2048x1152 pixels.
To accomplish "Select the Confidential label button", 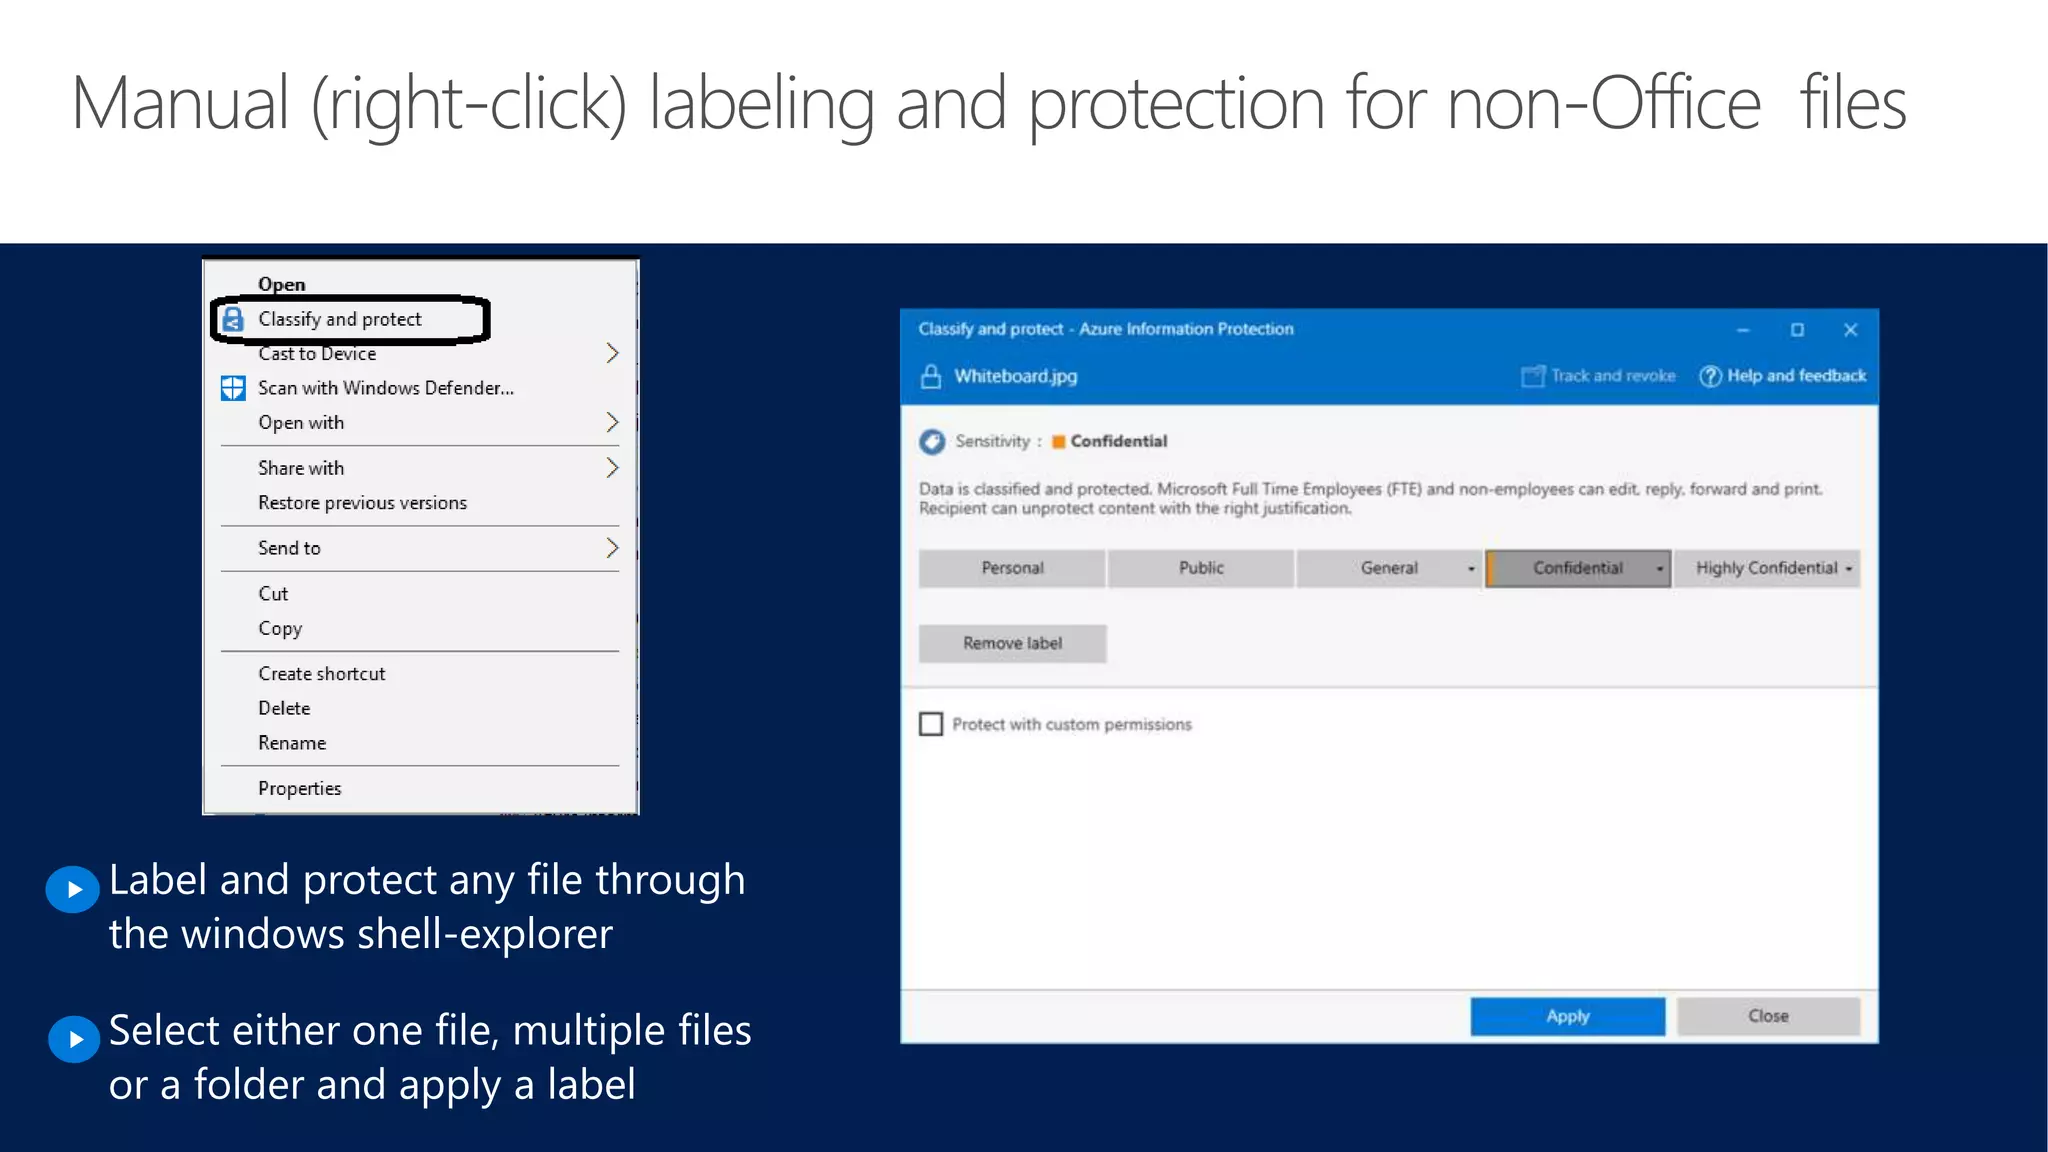I will pos(1578,568).
